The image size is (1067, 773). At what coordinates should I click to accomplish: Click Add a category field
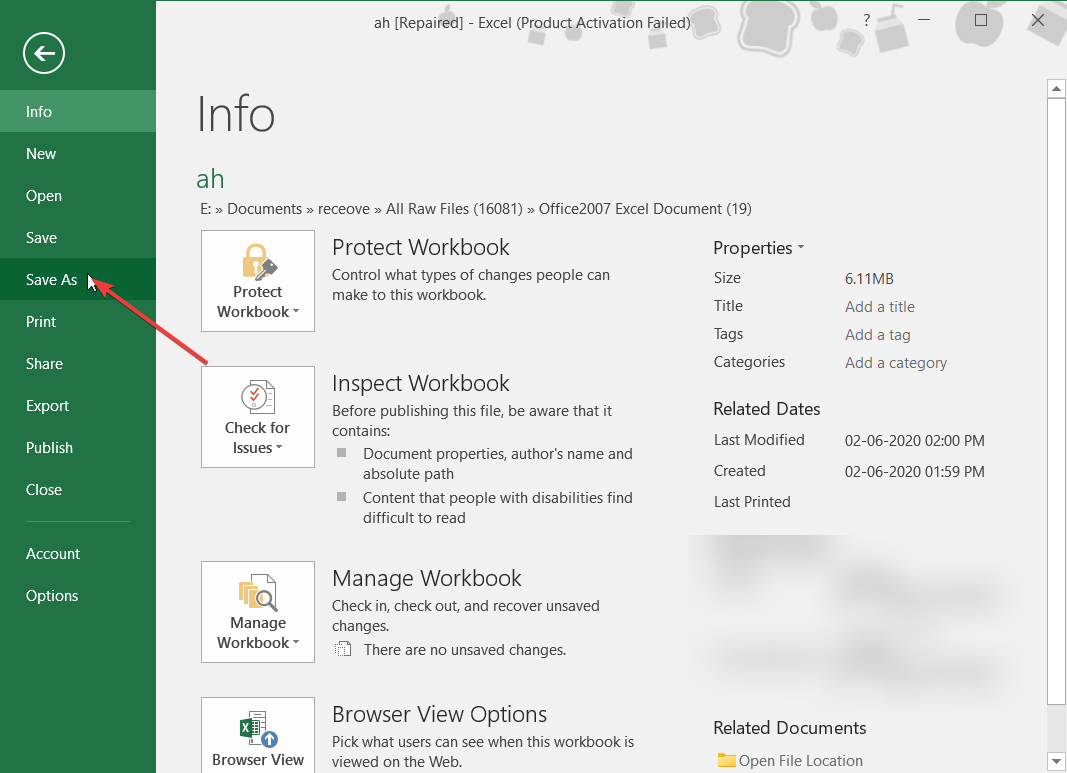[x=896, y=363]
